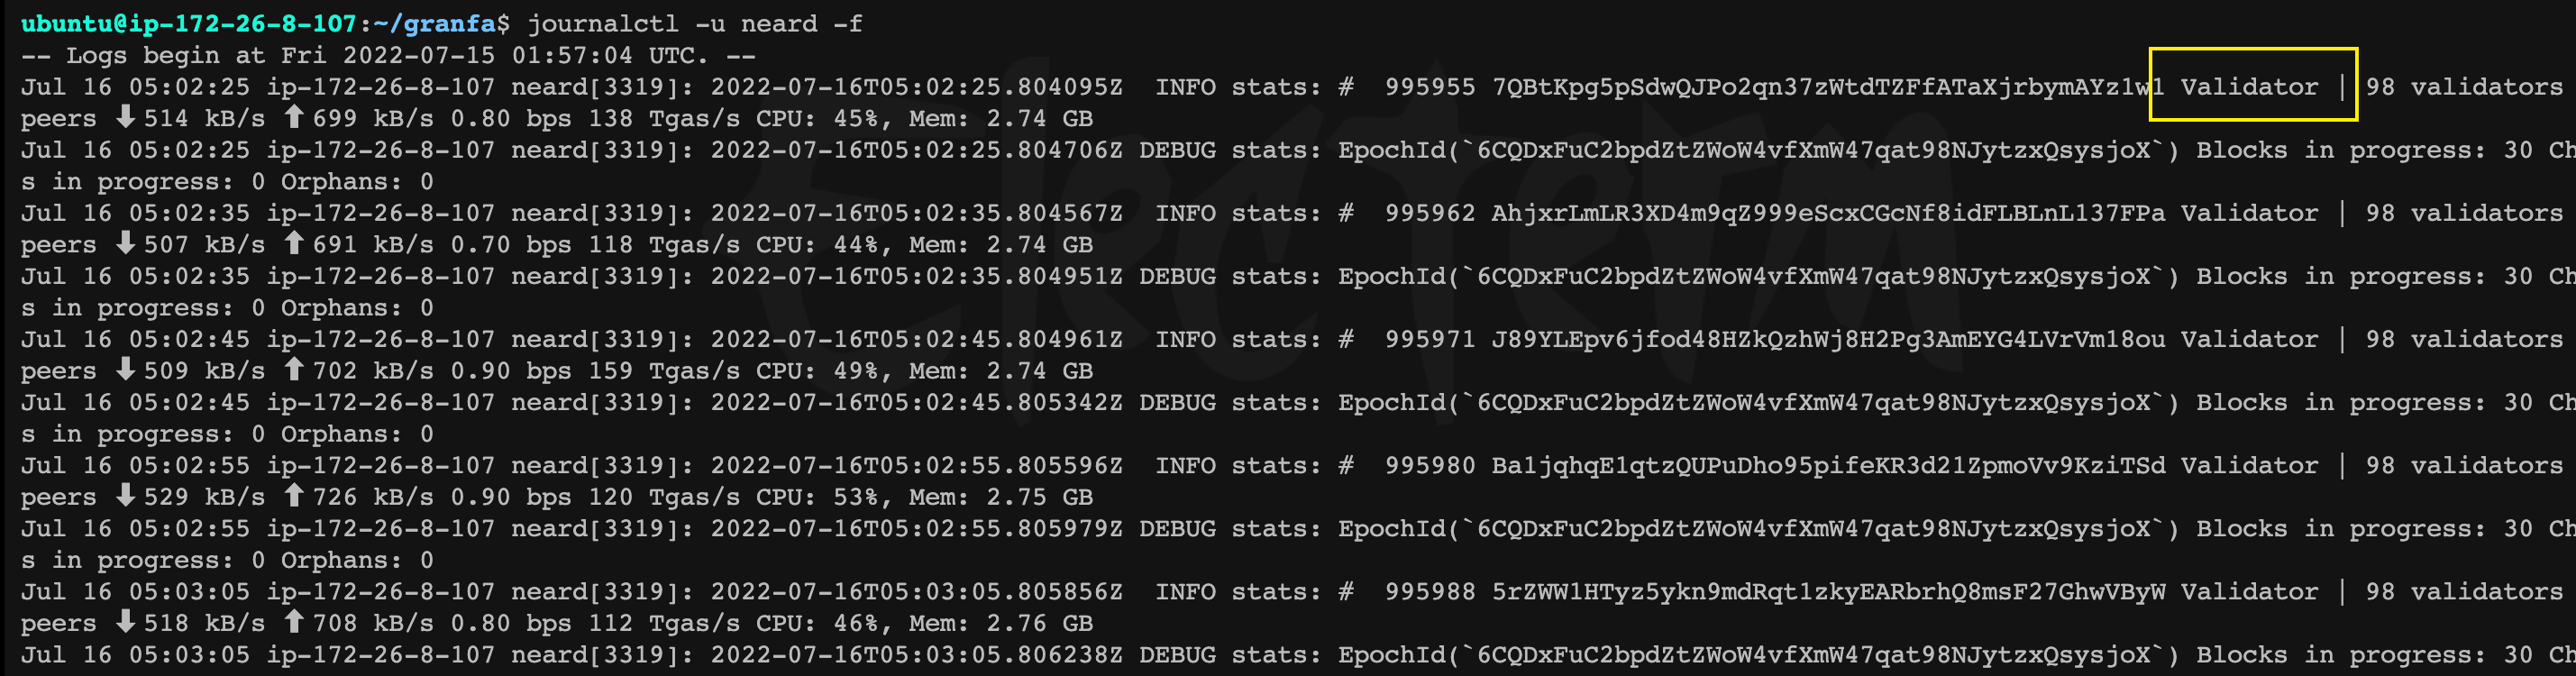The height and width of the screenshot is (676, 2576).
Task: Click the upload arrow beside 708 kB/s
Action: pyautogui.click(x=293, y=621)
